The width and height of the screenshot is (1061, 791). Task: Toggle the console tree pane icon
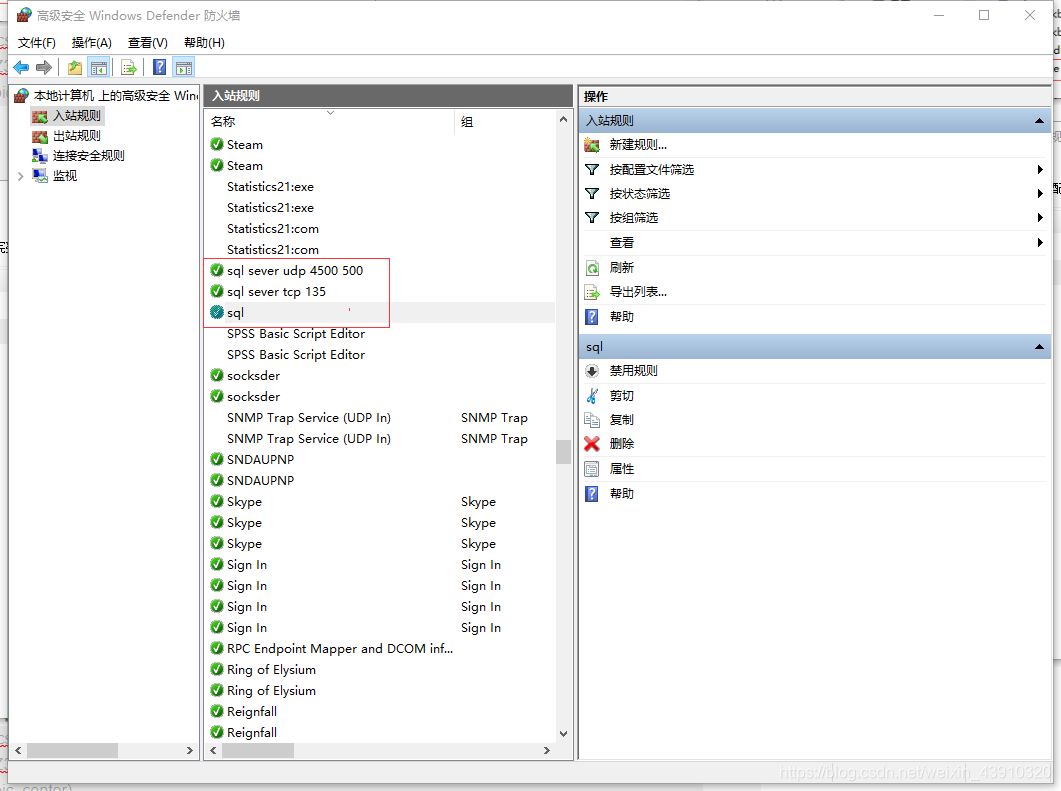(99, 67)
